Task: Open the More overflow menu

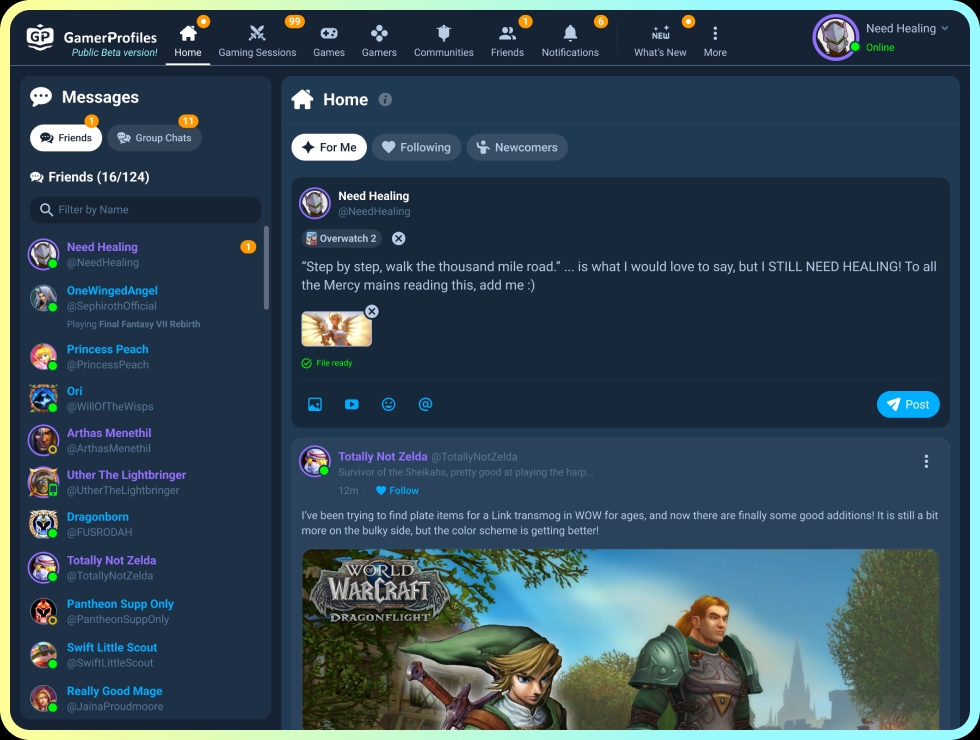Action: (715, 38)
